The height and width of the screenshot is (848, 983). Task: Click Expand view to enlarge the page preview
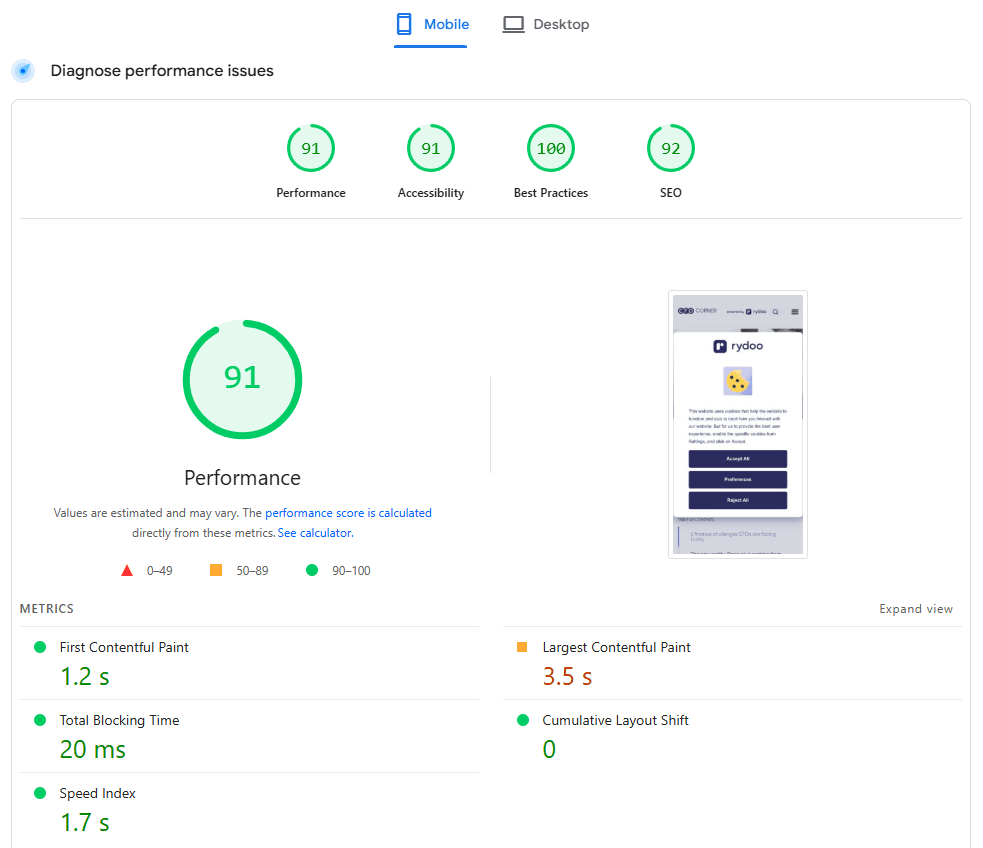coord(916,608)
